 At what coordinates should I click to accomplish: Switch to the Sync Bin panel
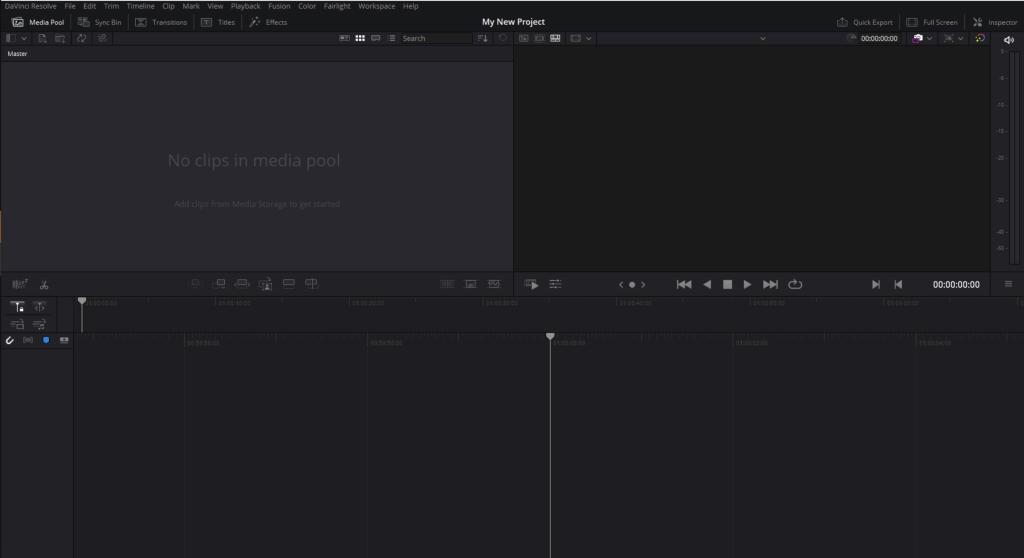(99, 22)
